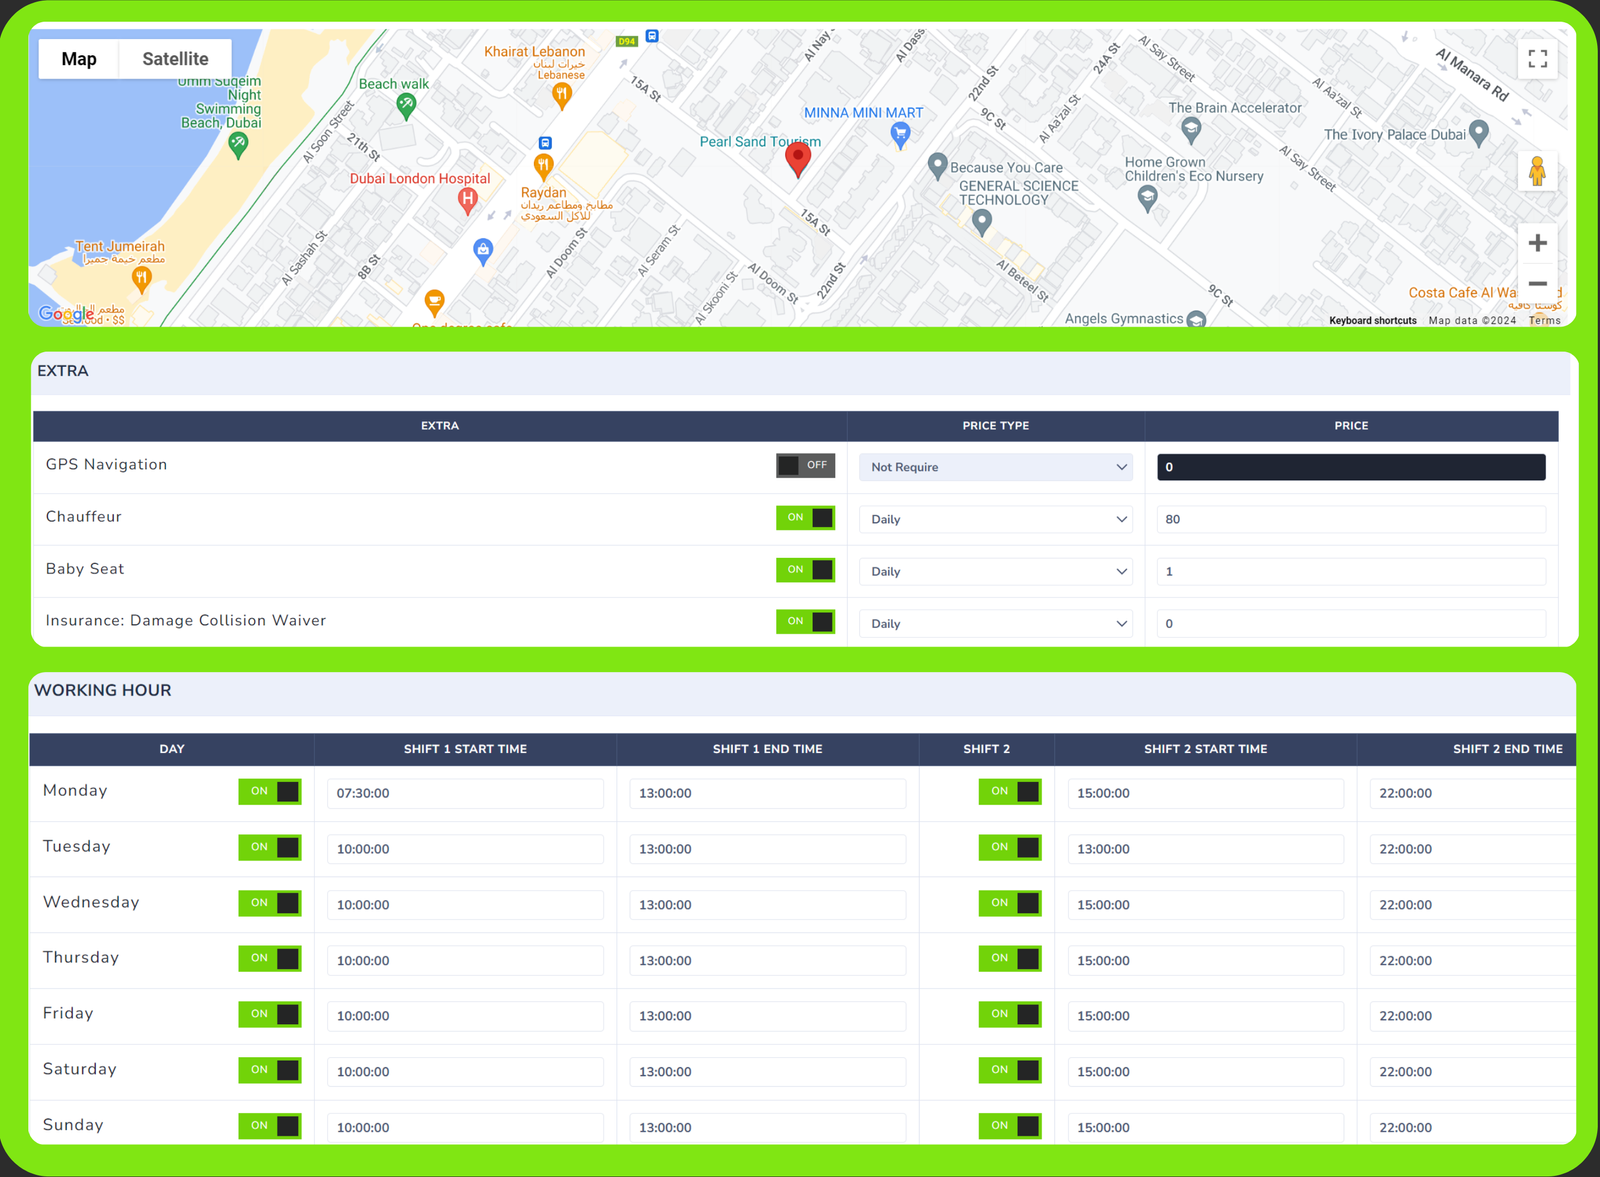The height and width of the screenshot is (1177, 1600).
Task: Click the Chauffeur price input field
Action: 1350,519
